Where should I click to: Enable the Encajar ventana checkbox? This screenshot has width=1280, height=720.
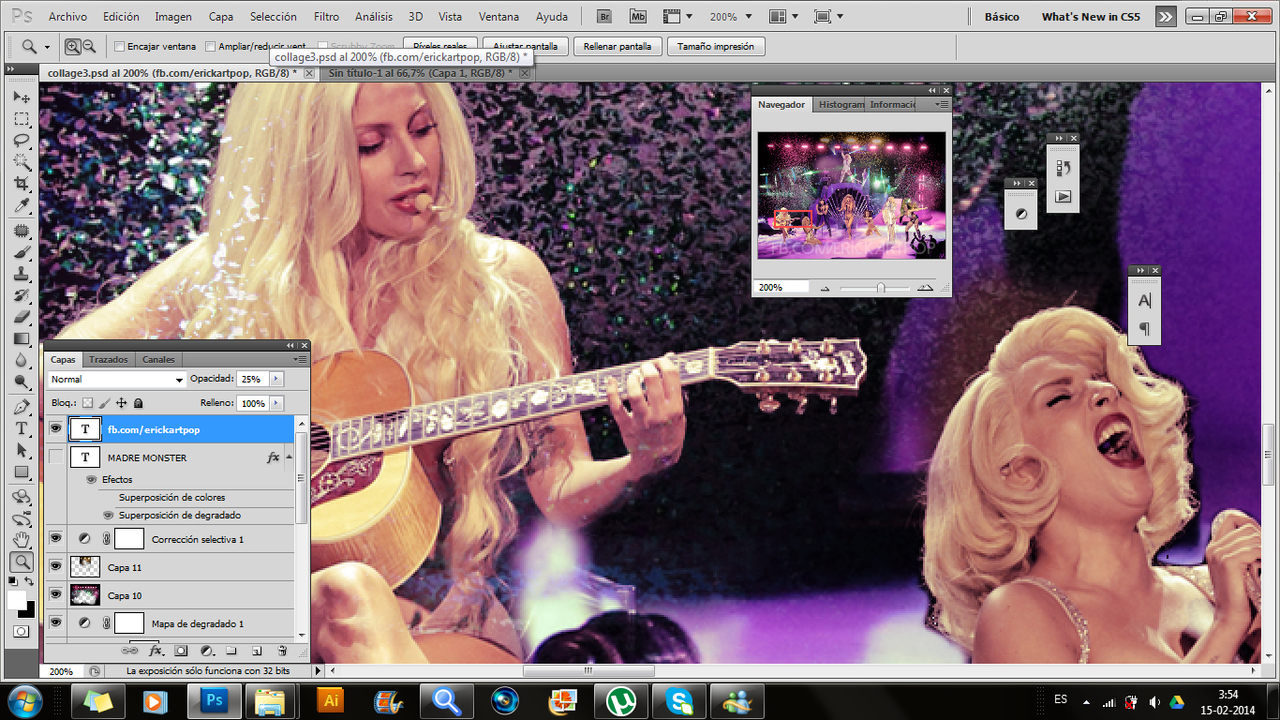pyautogui.click(x=120, y=47)
